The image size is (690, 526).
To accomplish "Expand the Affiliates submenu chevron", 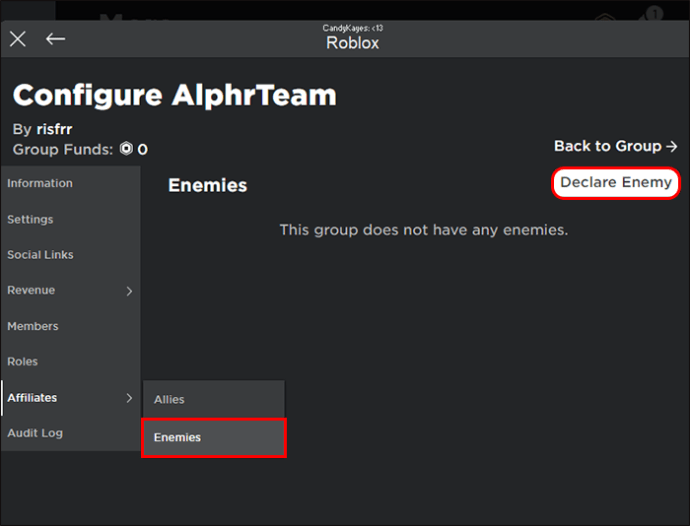I will point(129,398).
